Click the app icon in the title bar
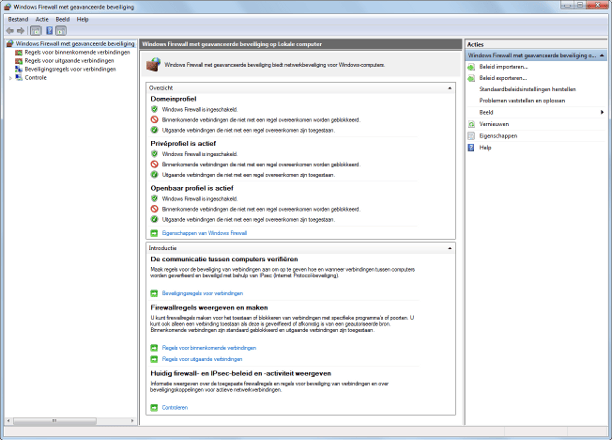Image resolution: width=612 pixels, height=440 pixels. pyautogui.click(x=7, y=7)
